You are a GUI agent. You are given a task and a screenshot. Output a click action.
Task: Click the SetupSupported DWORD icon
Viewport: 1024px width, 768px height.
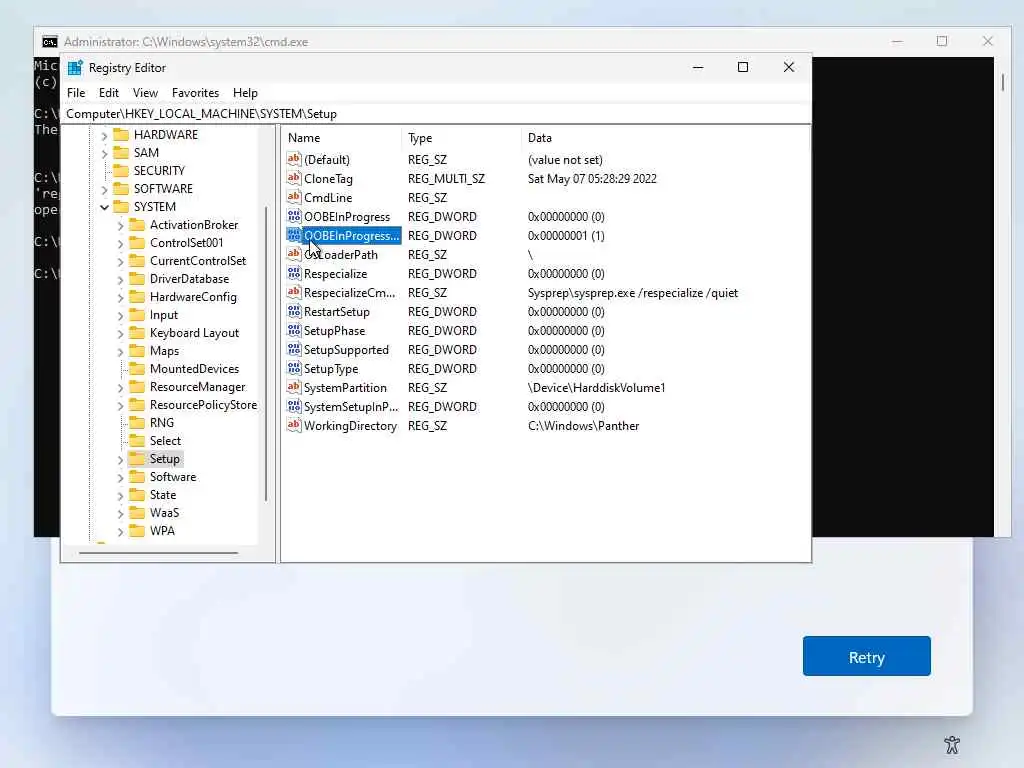click(294, 349)
